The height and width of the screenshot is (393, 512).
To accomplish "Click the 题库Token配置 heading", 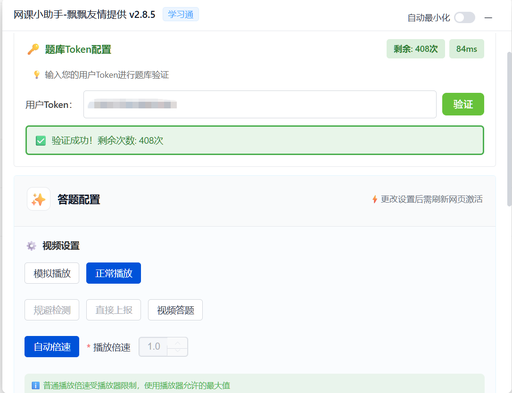I will (x=78, y=49).
